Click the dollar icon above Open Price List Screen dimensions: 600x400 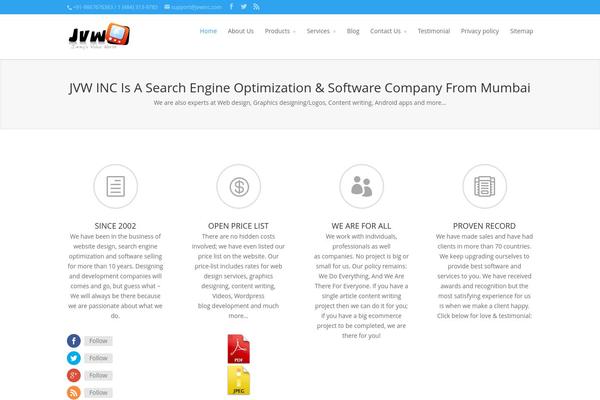239,186
